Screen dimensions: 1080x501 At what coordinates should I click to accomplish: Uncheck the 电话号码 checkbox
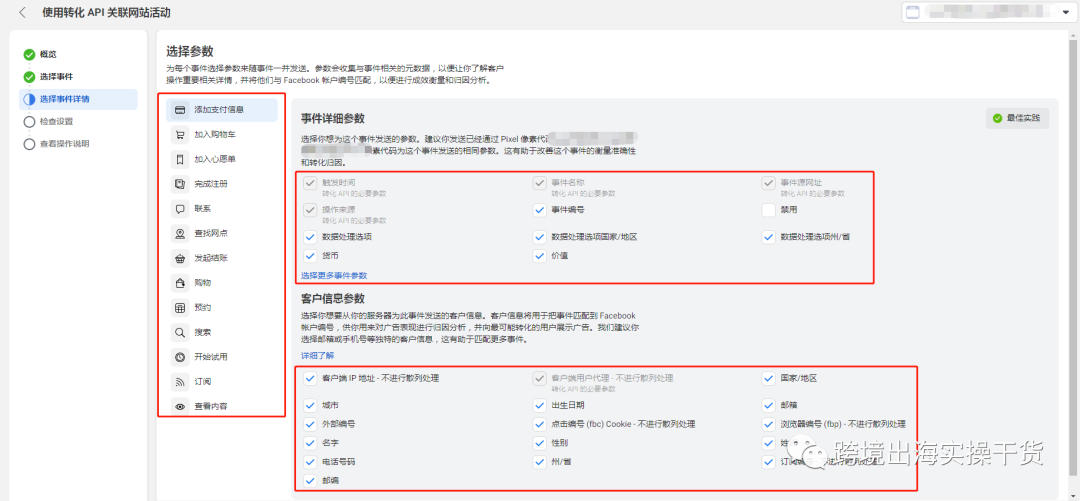click(310, 462)
